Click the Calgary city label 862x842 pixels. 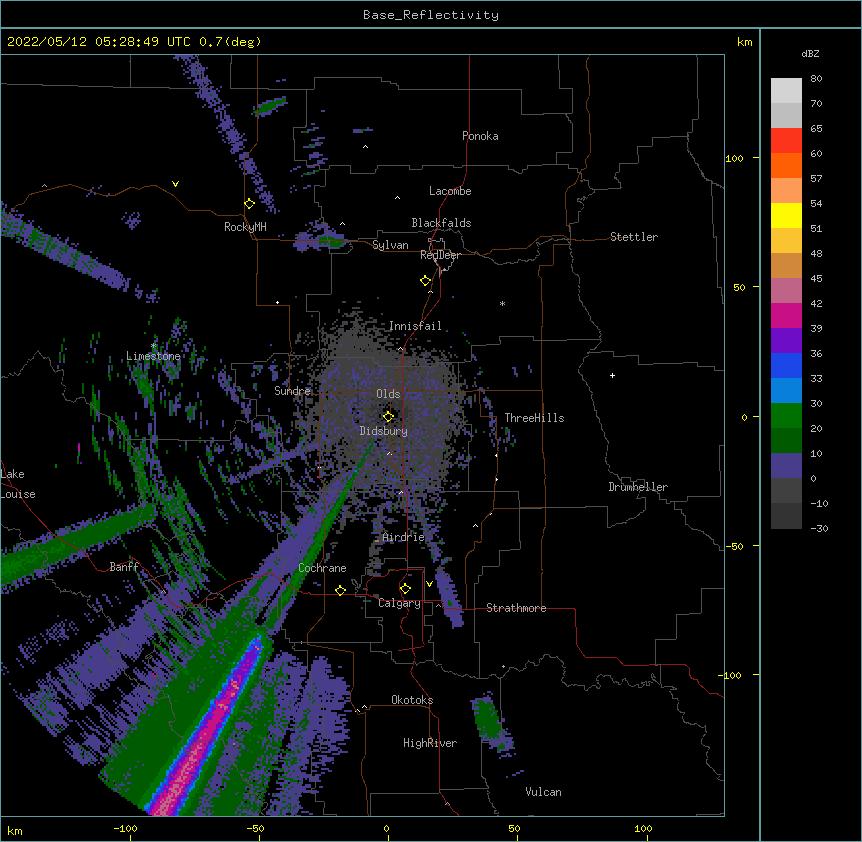399,603
